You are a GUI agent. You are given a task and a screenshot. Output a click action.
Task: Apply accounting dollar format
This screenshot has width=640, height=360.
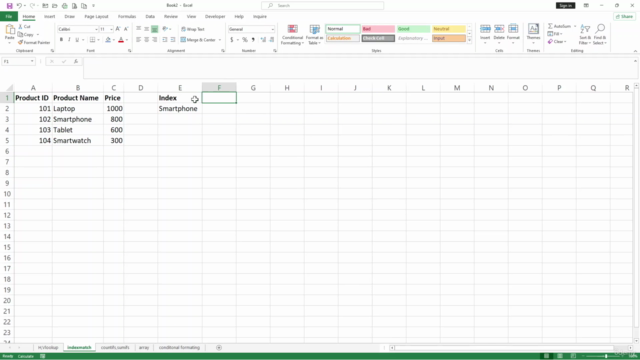pos(231,40)
